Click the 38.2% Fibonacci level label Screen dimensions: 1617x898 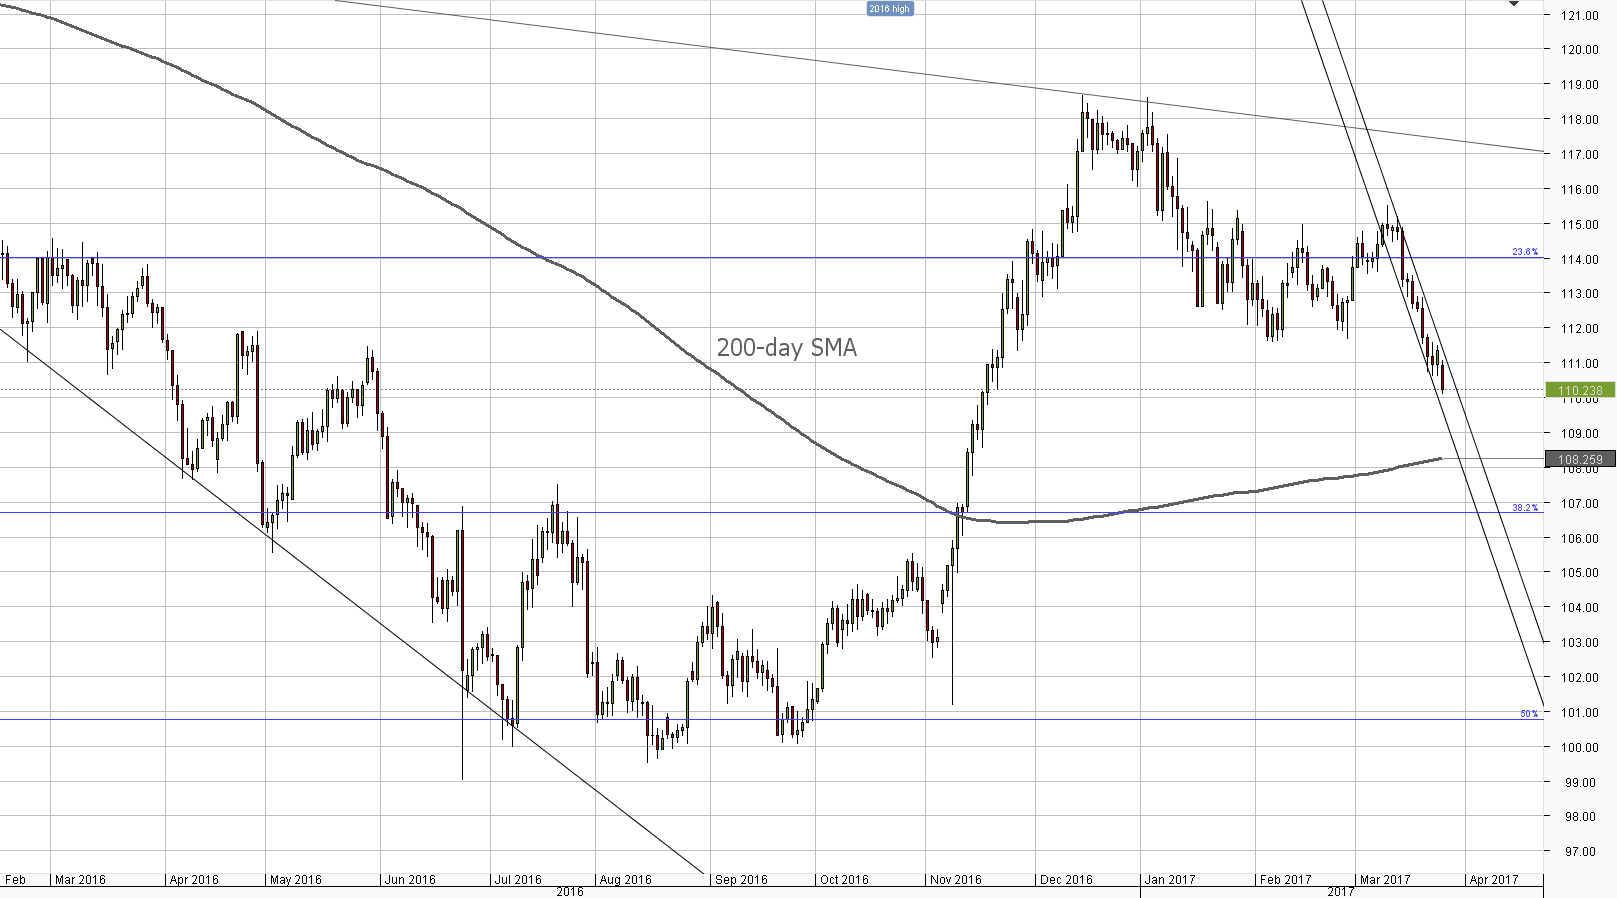(x=1525, y=508)
